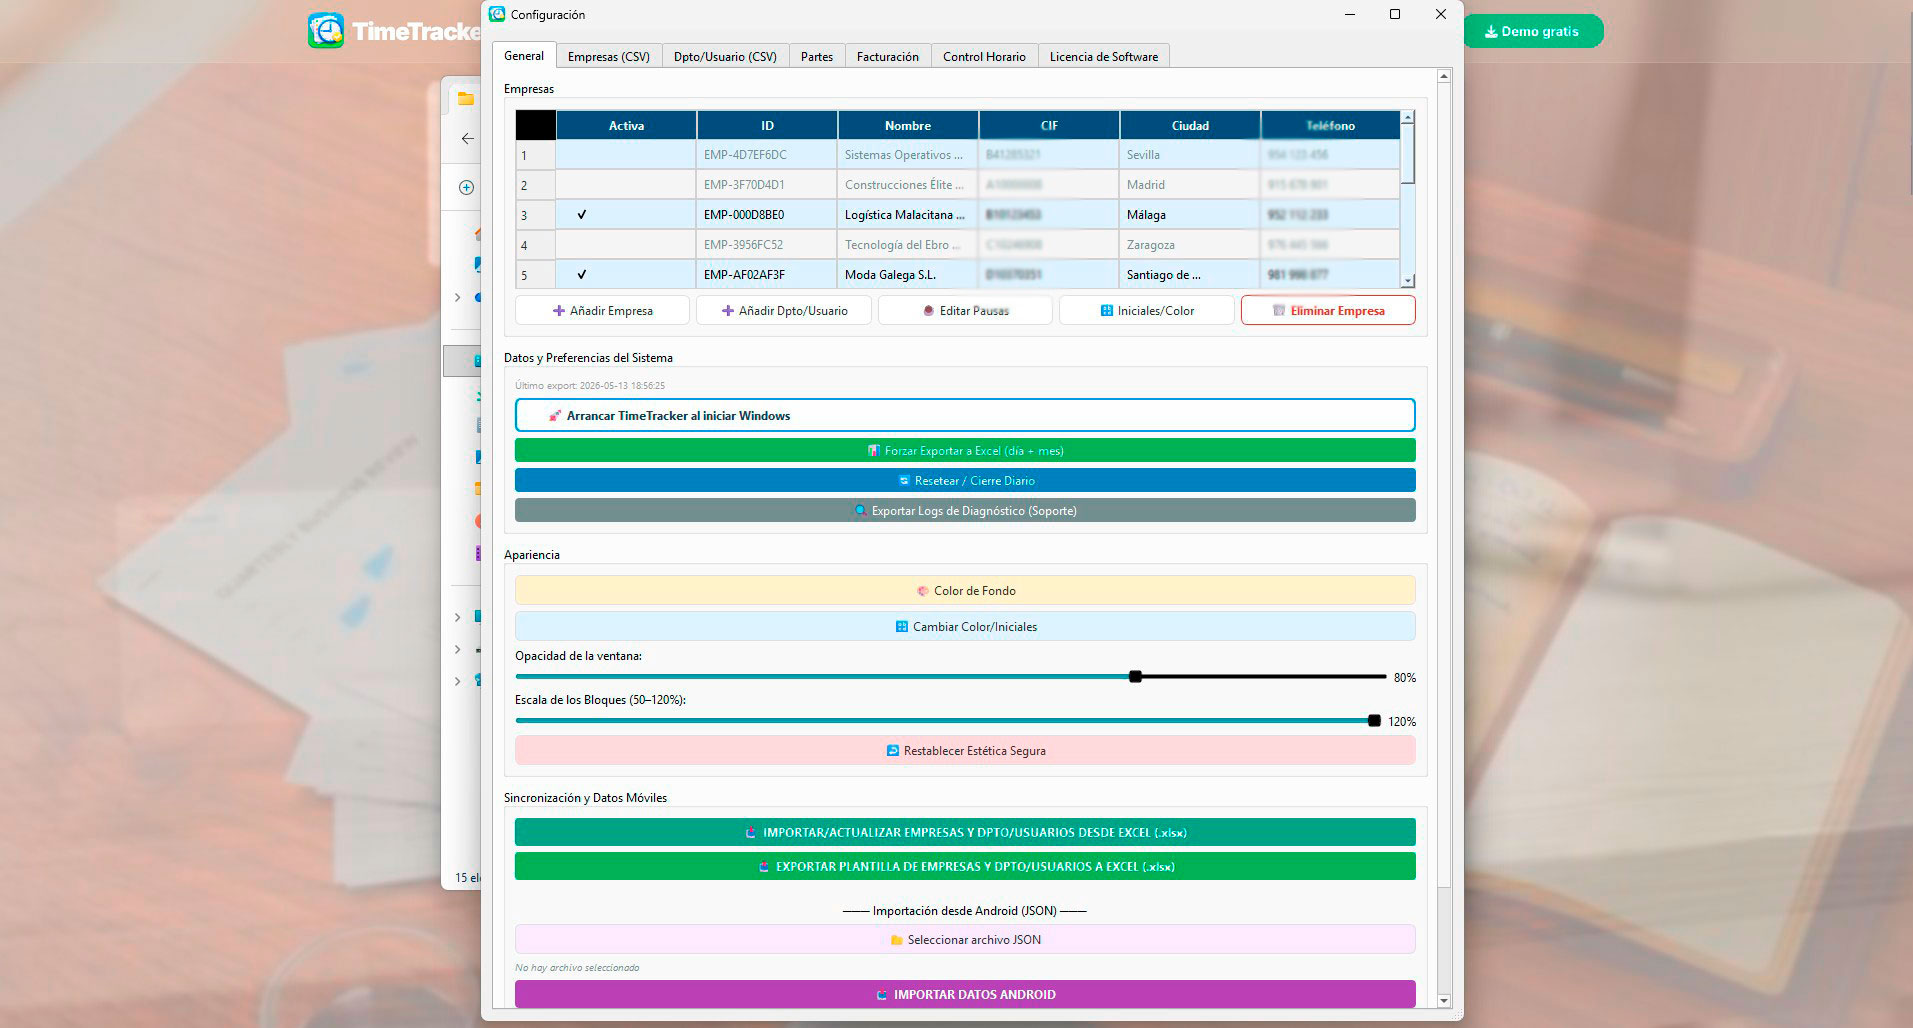The width and height of the screenshot is (1913, 1028).
Task: Click Forzar Exportar a Excel button
Action: click(965, 450)
